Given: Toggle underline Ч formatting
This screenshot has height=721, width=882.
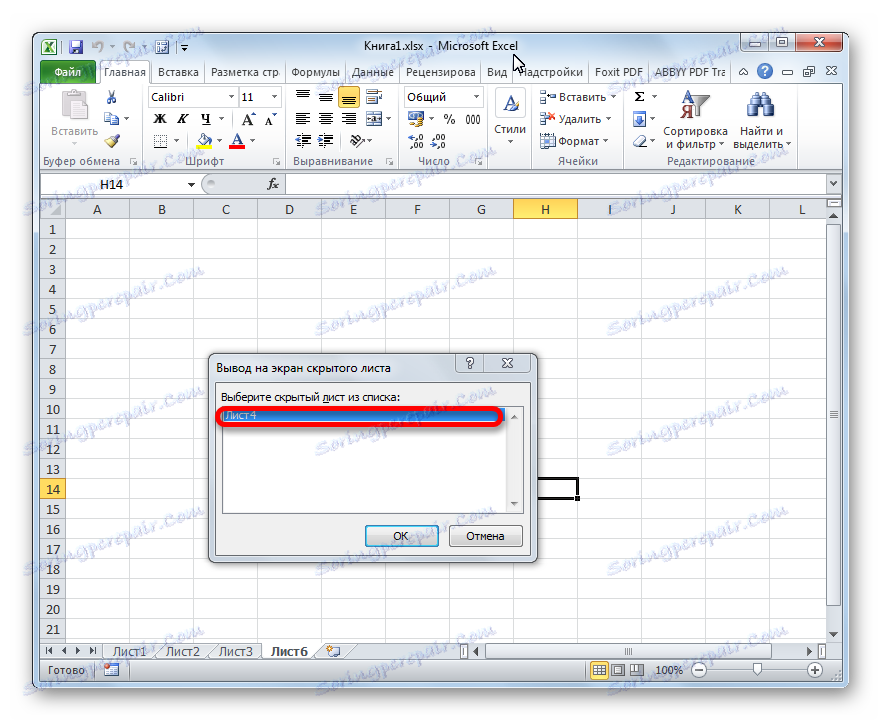Looking at the screenshot, I should coord(205,119).
